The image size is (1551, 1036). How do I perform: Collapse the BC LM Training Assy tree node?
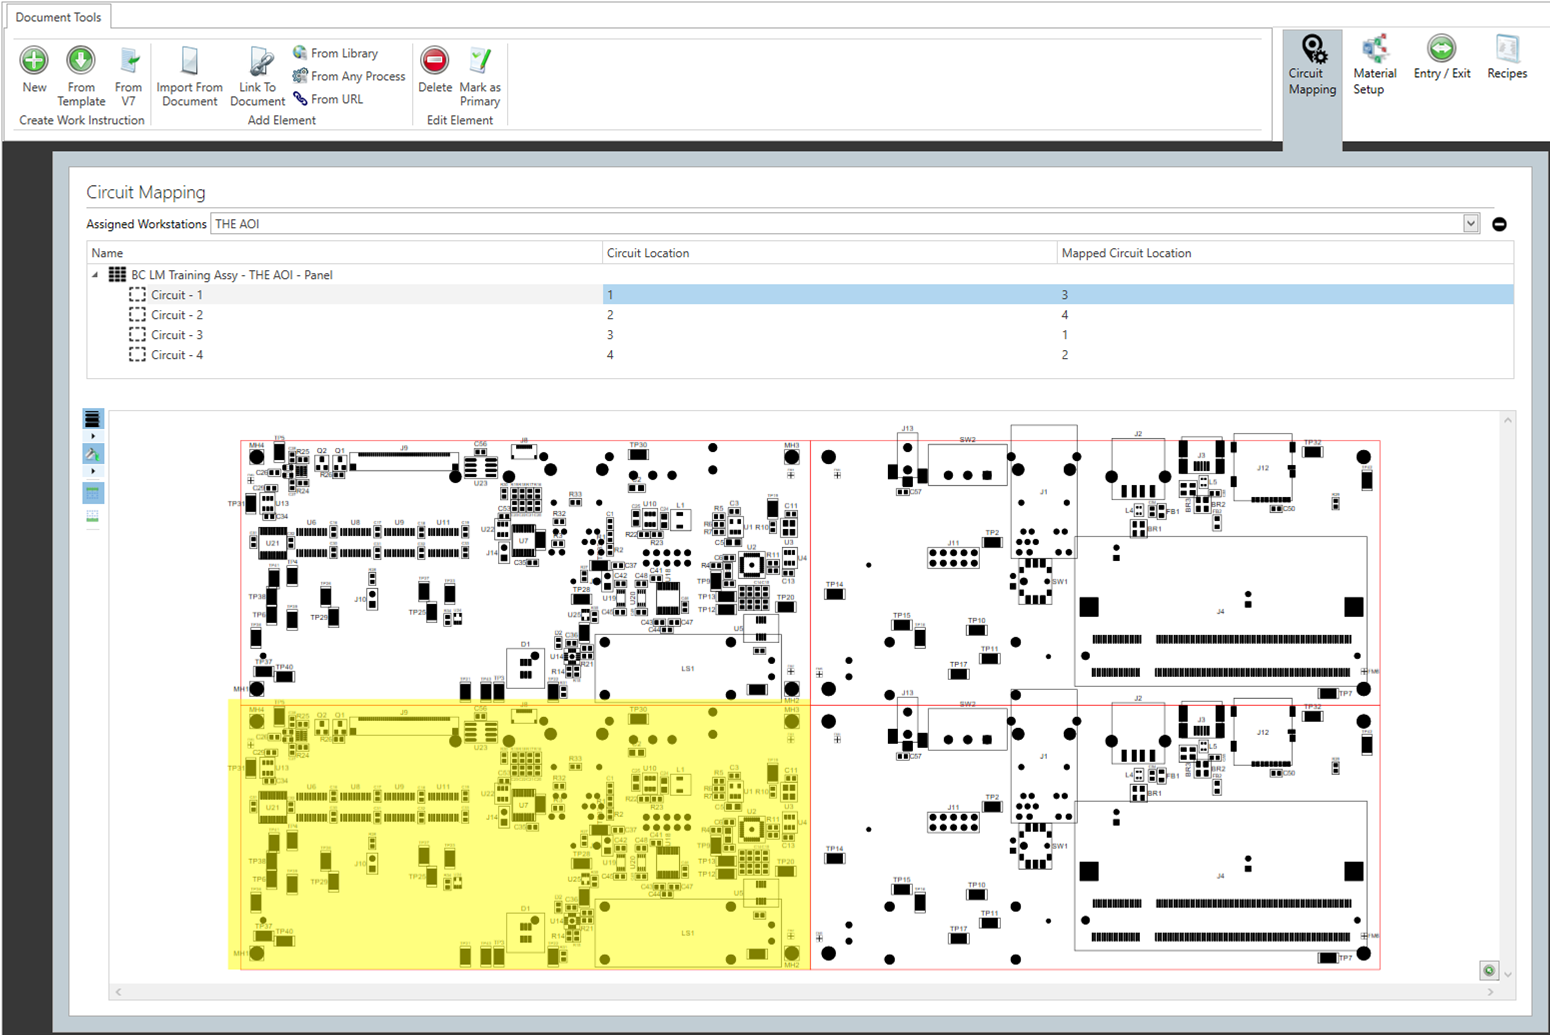(x=96, y=275)
